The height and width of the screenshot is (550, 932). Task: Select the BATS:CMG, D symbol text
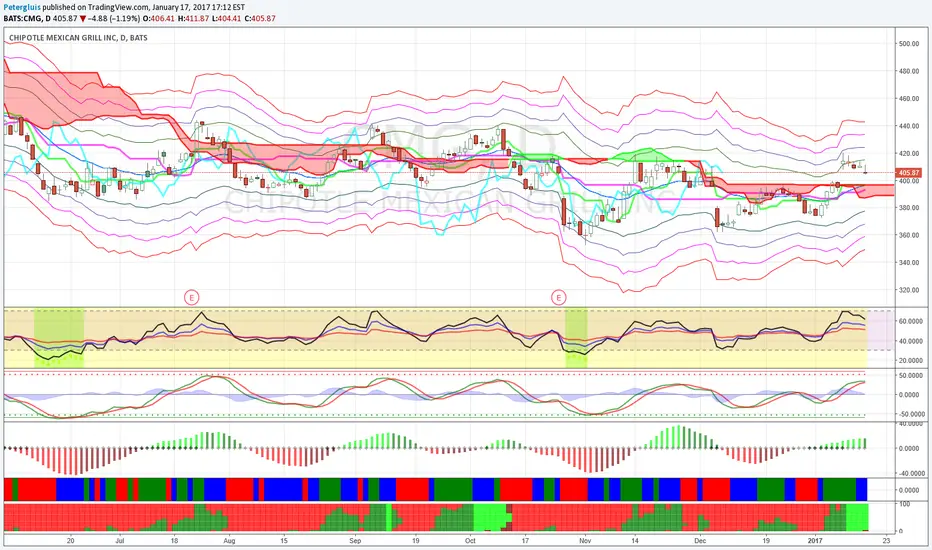[27, 18]
